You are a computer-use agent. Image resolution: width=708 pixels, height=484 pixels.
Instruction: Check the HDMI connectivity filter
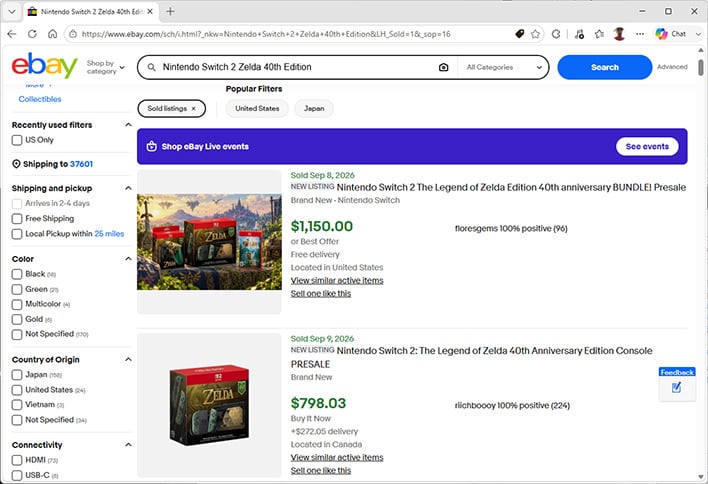(x=17, y=460)
